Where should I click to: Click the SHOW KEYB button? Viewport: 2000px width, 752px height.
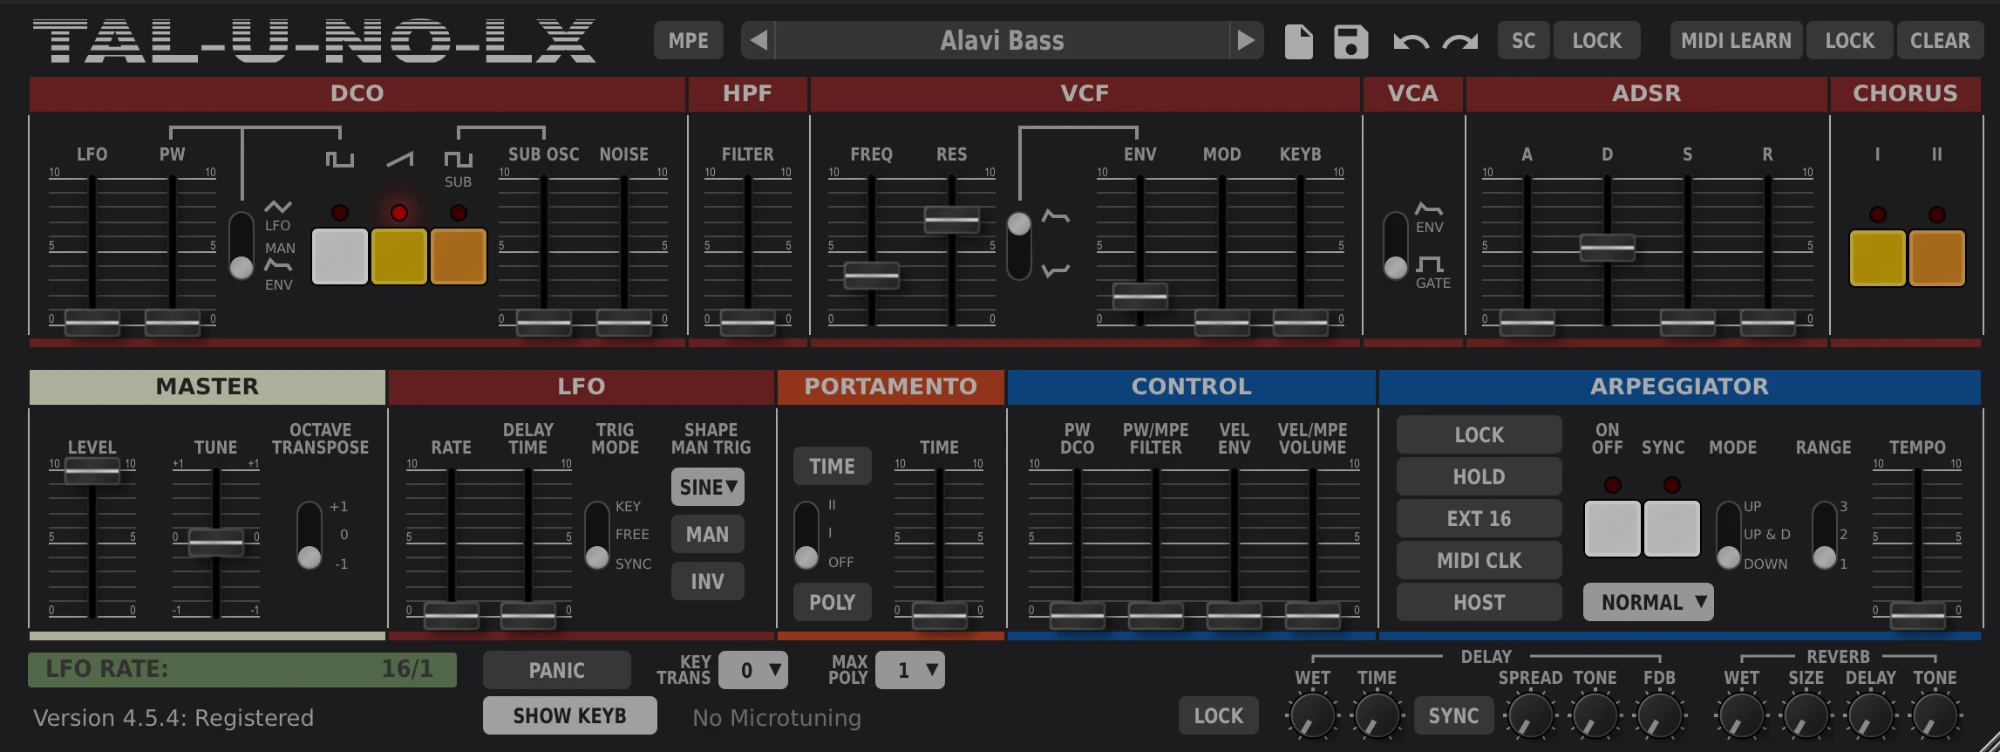[x=570, y=716]
